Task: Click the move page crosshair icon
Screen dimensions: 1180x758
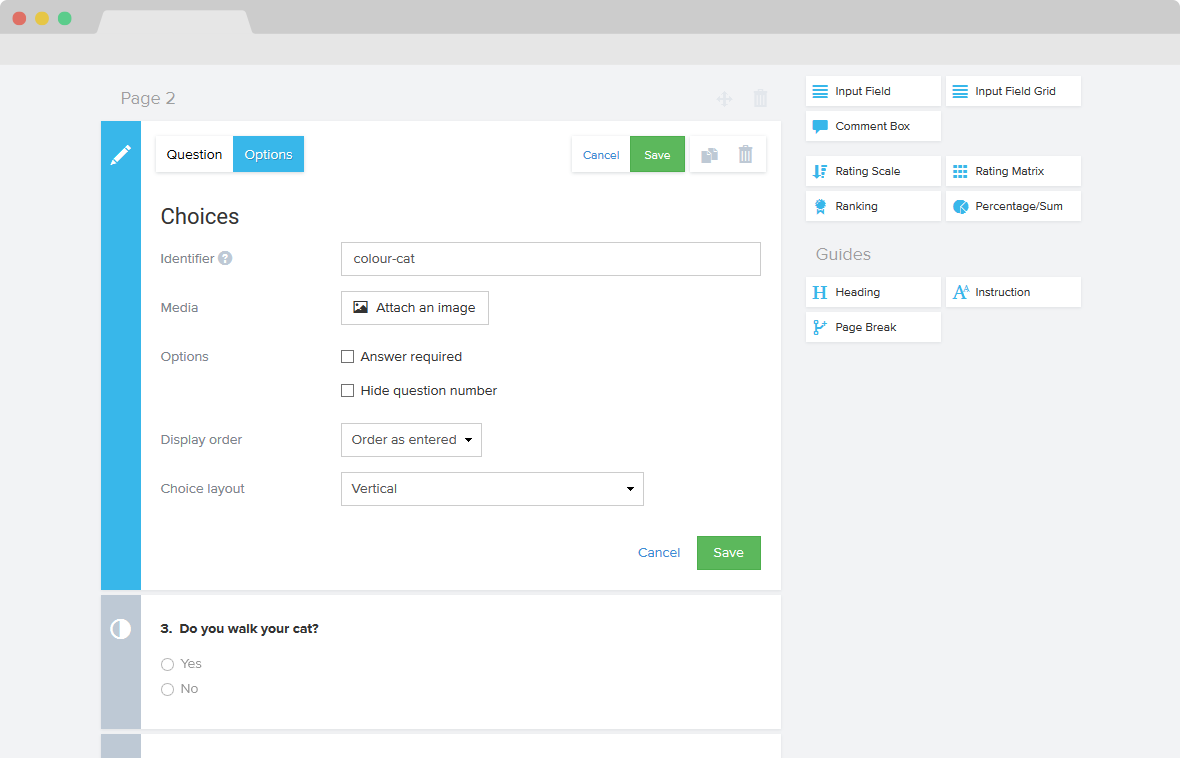Action: [x=724, y=99]
